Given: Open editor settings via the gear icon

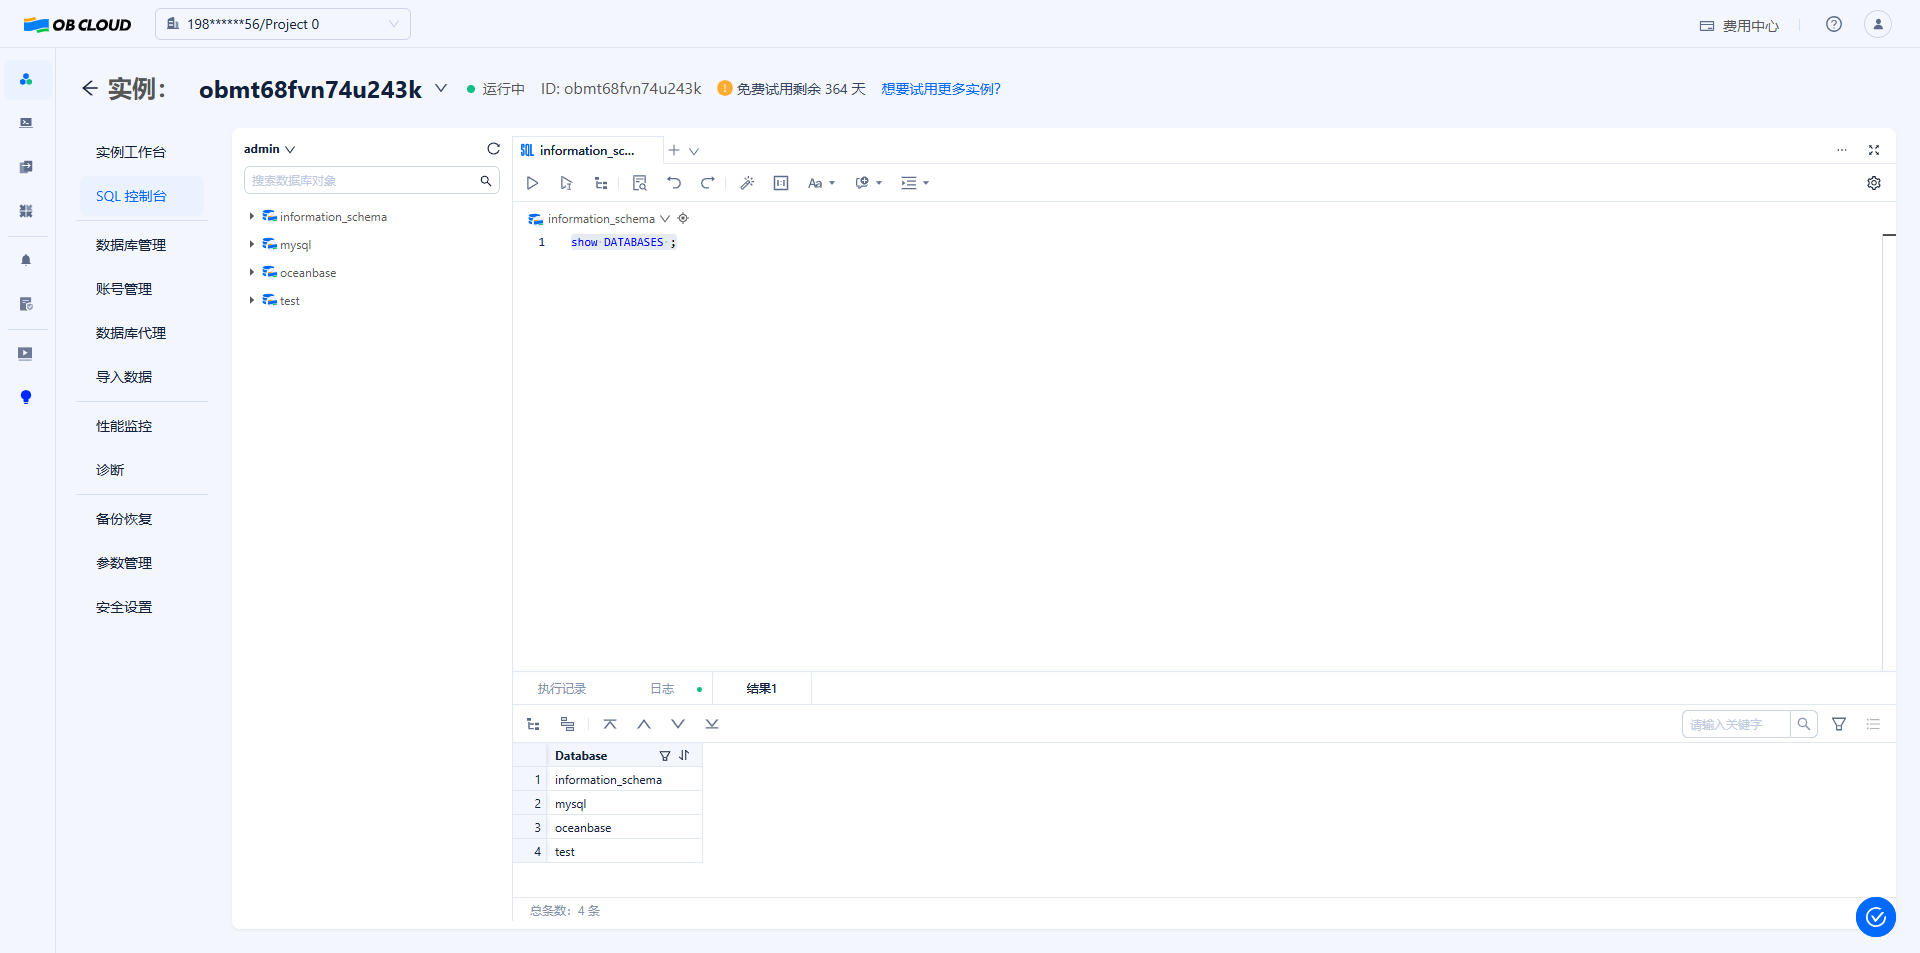Looking at the screenshot, I should point(1873,183).
